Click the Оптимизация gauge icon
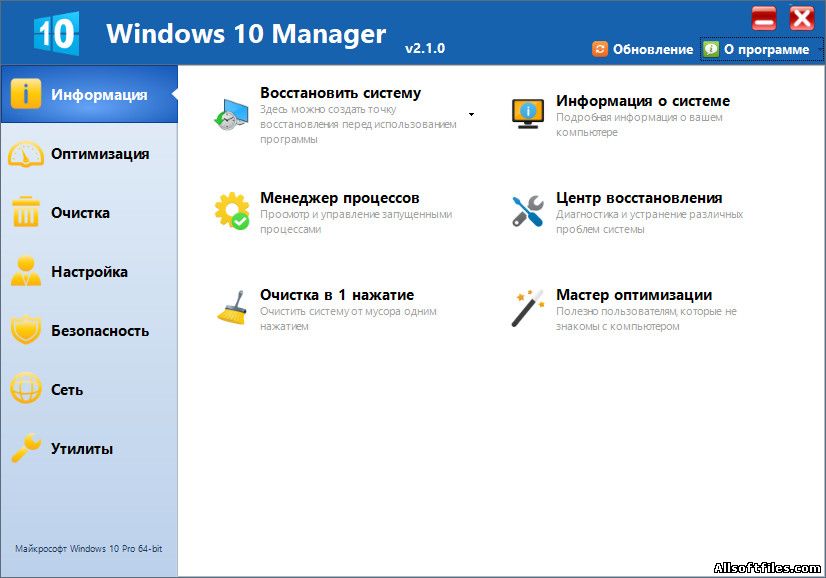 pos(26,154)
